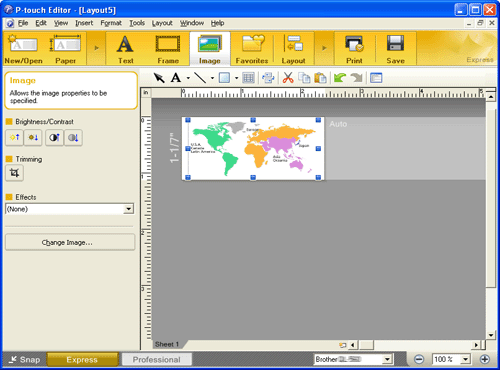This screenshot has width=500, height=370.
Task: Expand the arrow after the Paper button
Action: pyautogui.click(x=96, y=48)
